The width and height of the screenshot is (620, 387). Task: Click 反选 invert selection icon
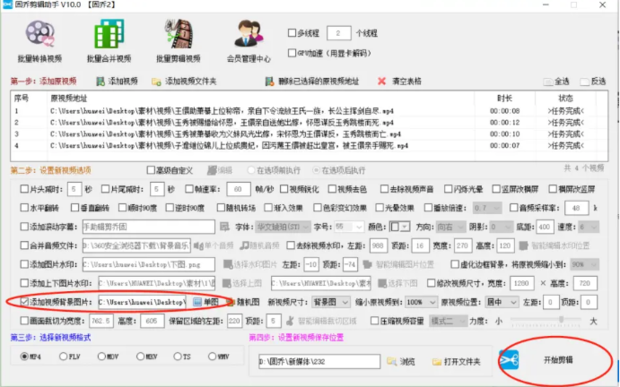point(584,82)
